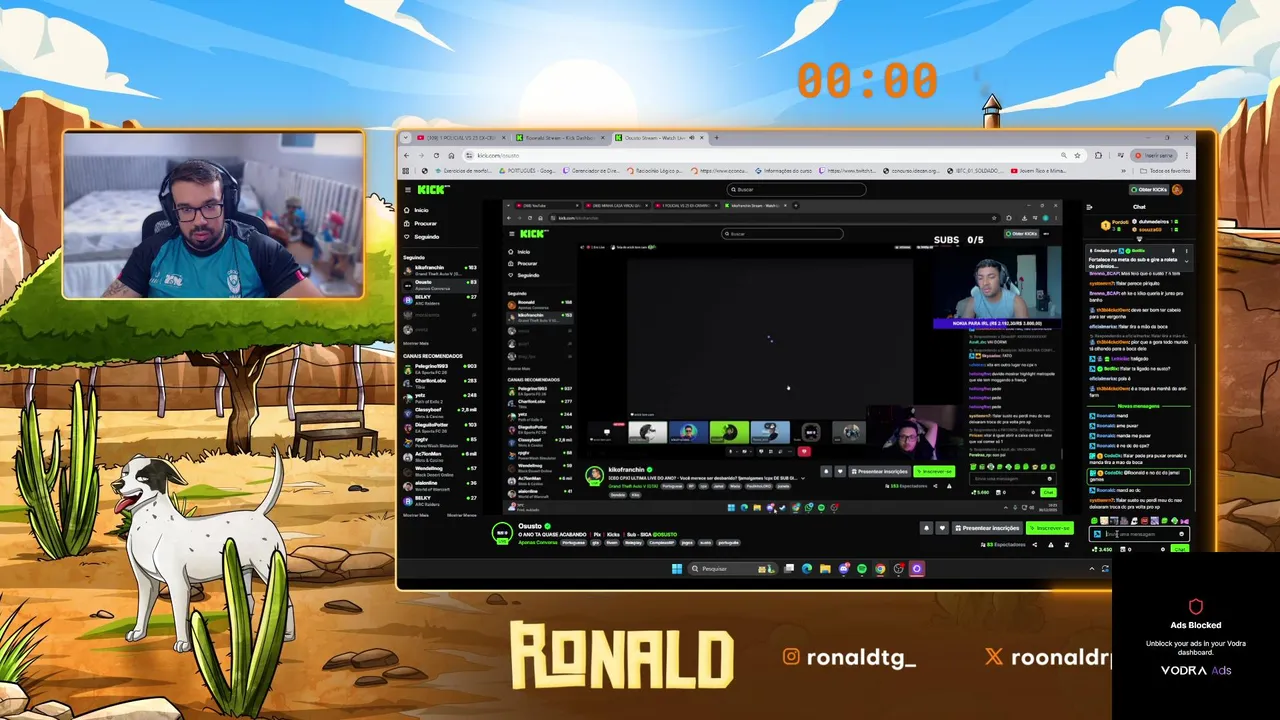Image resolution: width=1280 pixels, height=720 pixels.
Task: Open the user avatar next to Obter KICKs
Action: 1177,189
